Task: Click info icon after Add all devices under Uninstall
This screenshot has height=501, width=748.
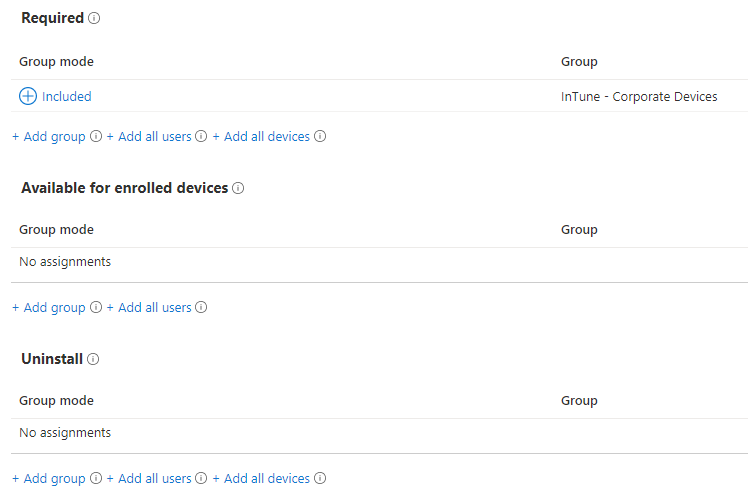Action: click(x=320, y=478)
